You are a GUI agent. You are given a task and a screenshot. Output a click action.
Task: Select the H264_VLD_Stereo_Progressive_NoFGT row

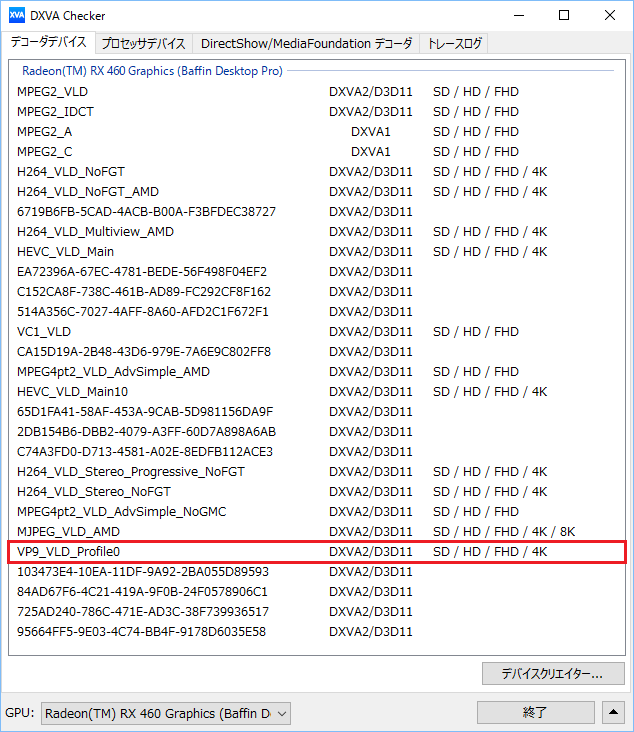[x=317, y=472]
